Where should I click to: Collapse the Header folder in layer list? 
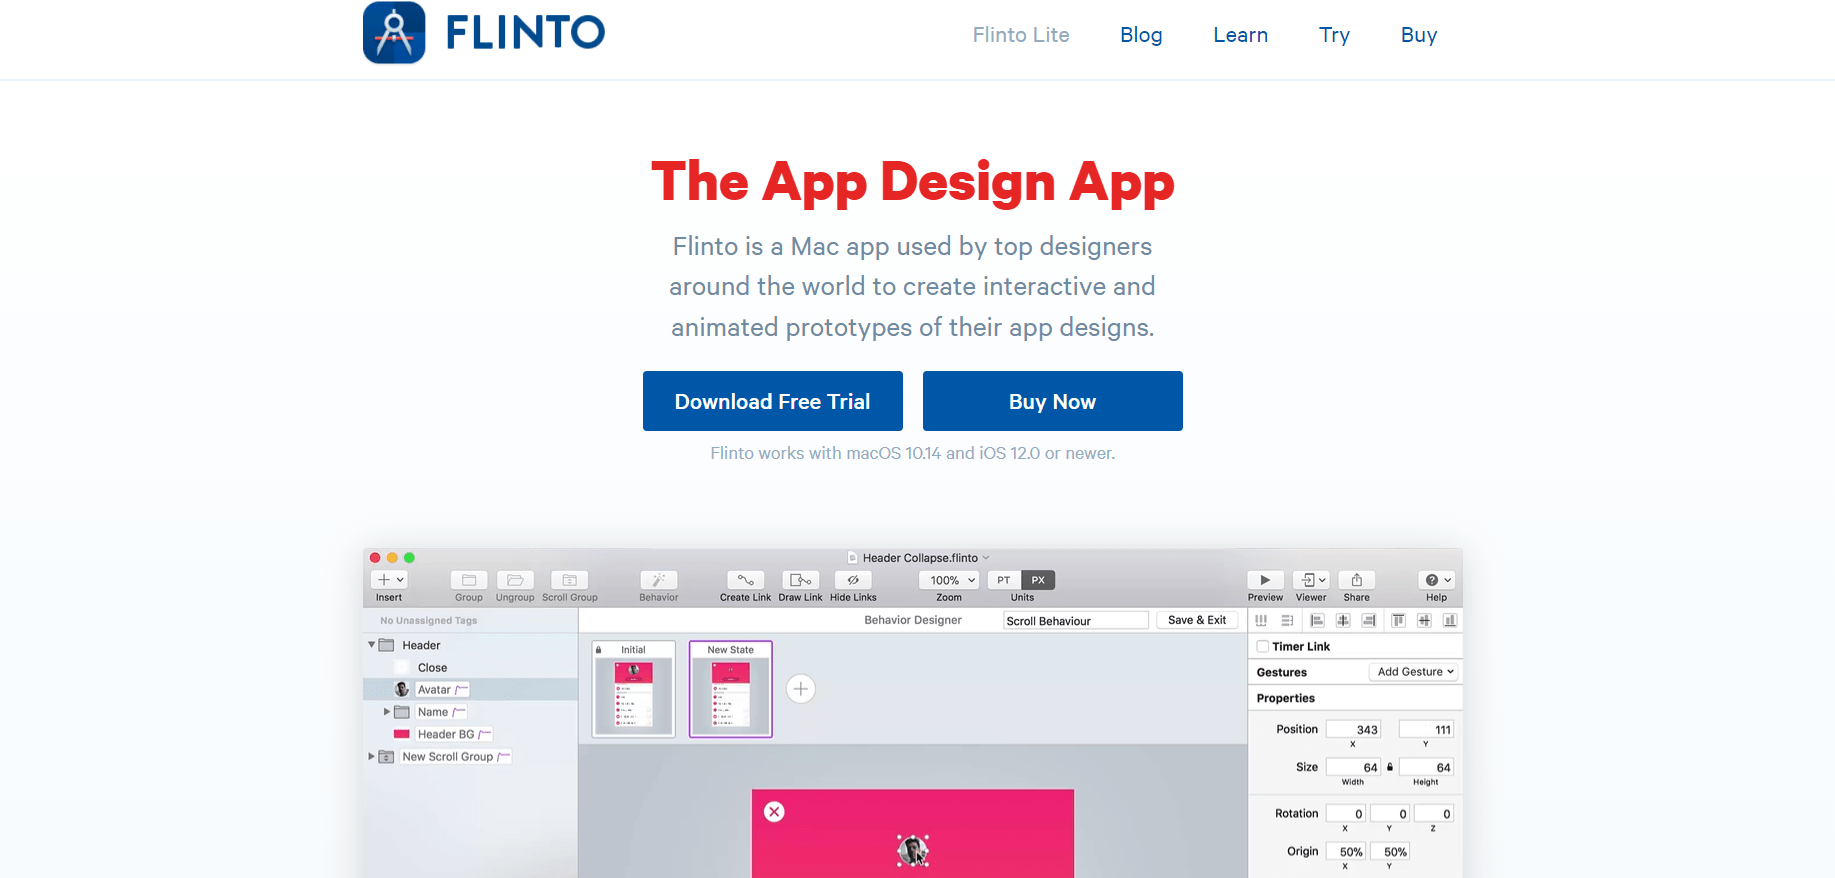pos(372,645)
